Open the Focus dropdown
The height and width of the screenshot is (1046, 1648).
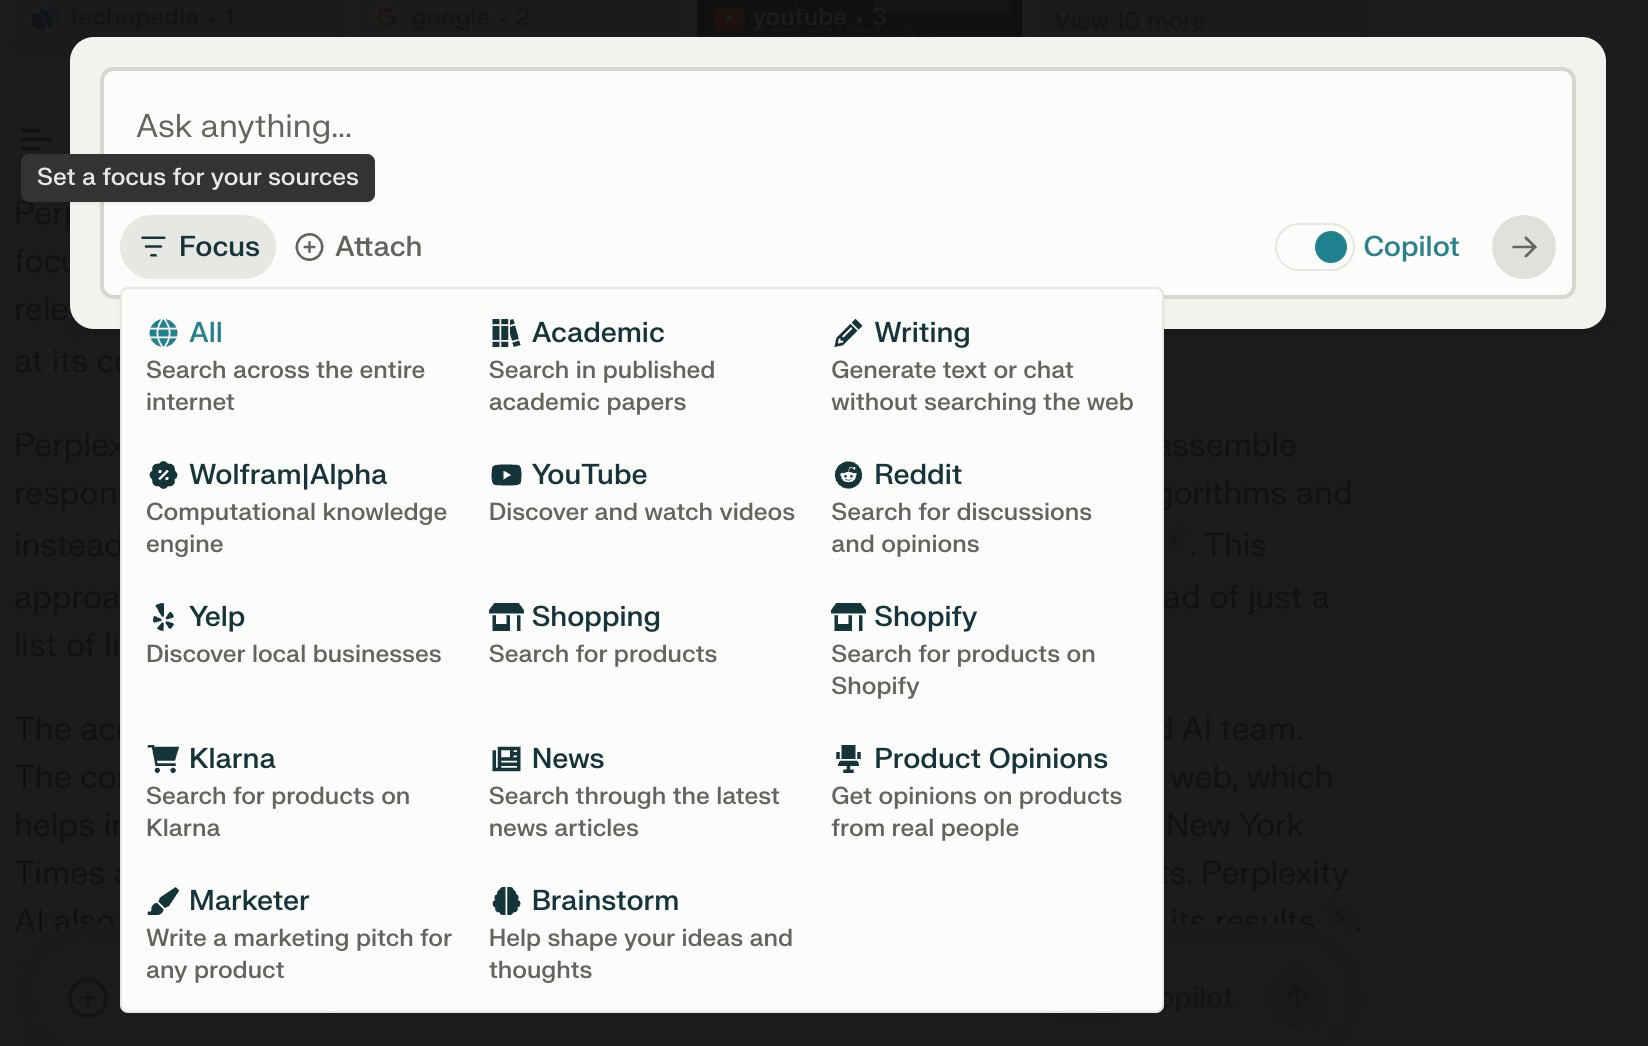(198, 247)
